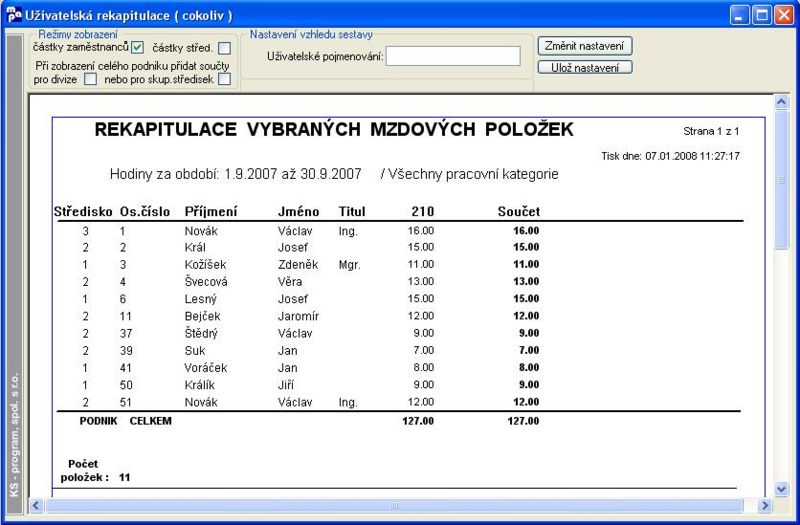Click surname Král in the table
Screen dimensions: 800x525
pos(195,247)
